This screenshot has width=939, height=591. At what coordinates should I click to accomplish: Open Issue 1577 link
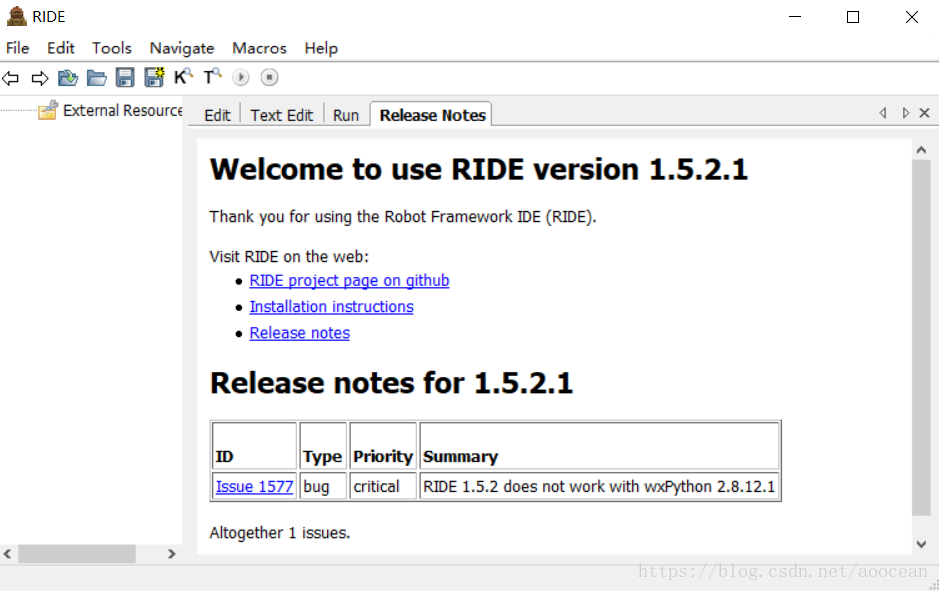coord(255,486)
